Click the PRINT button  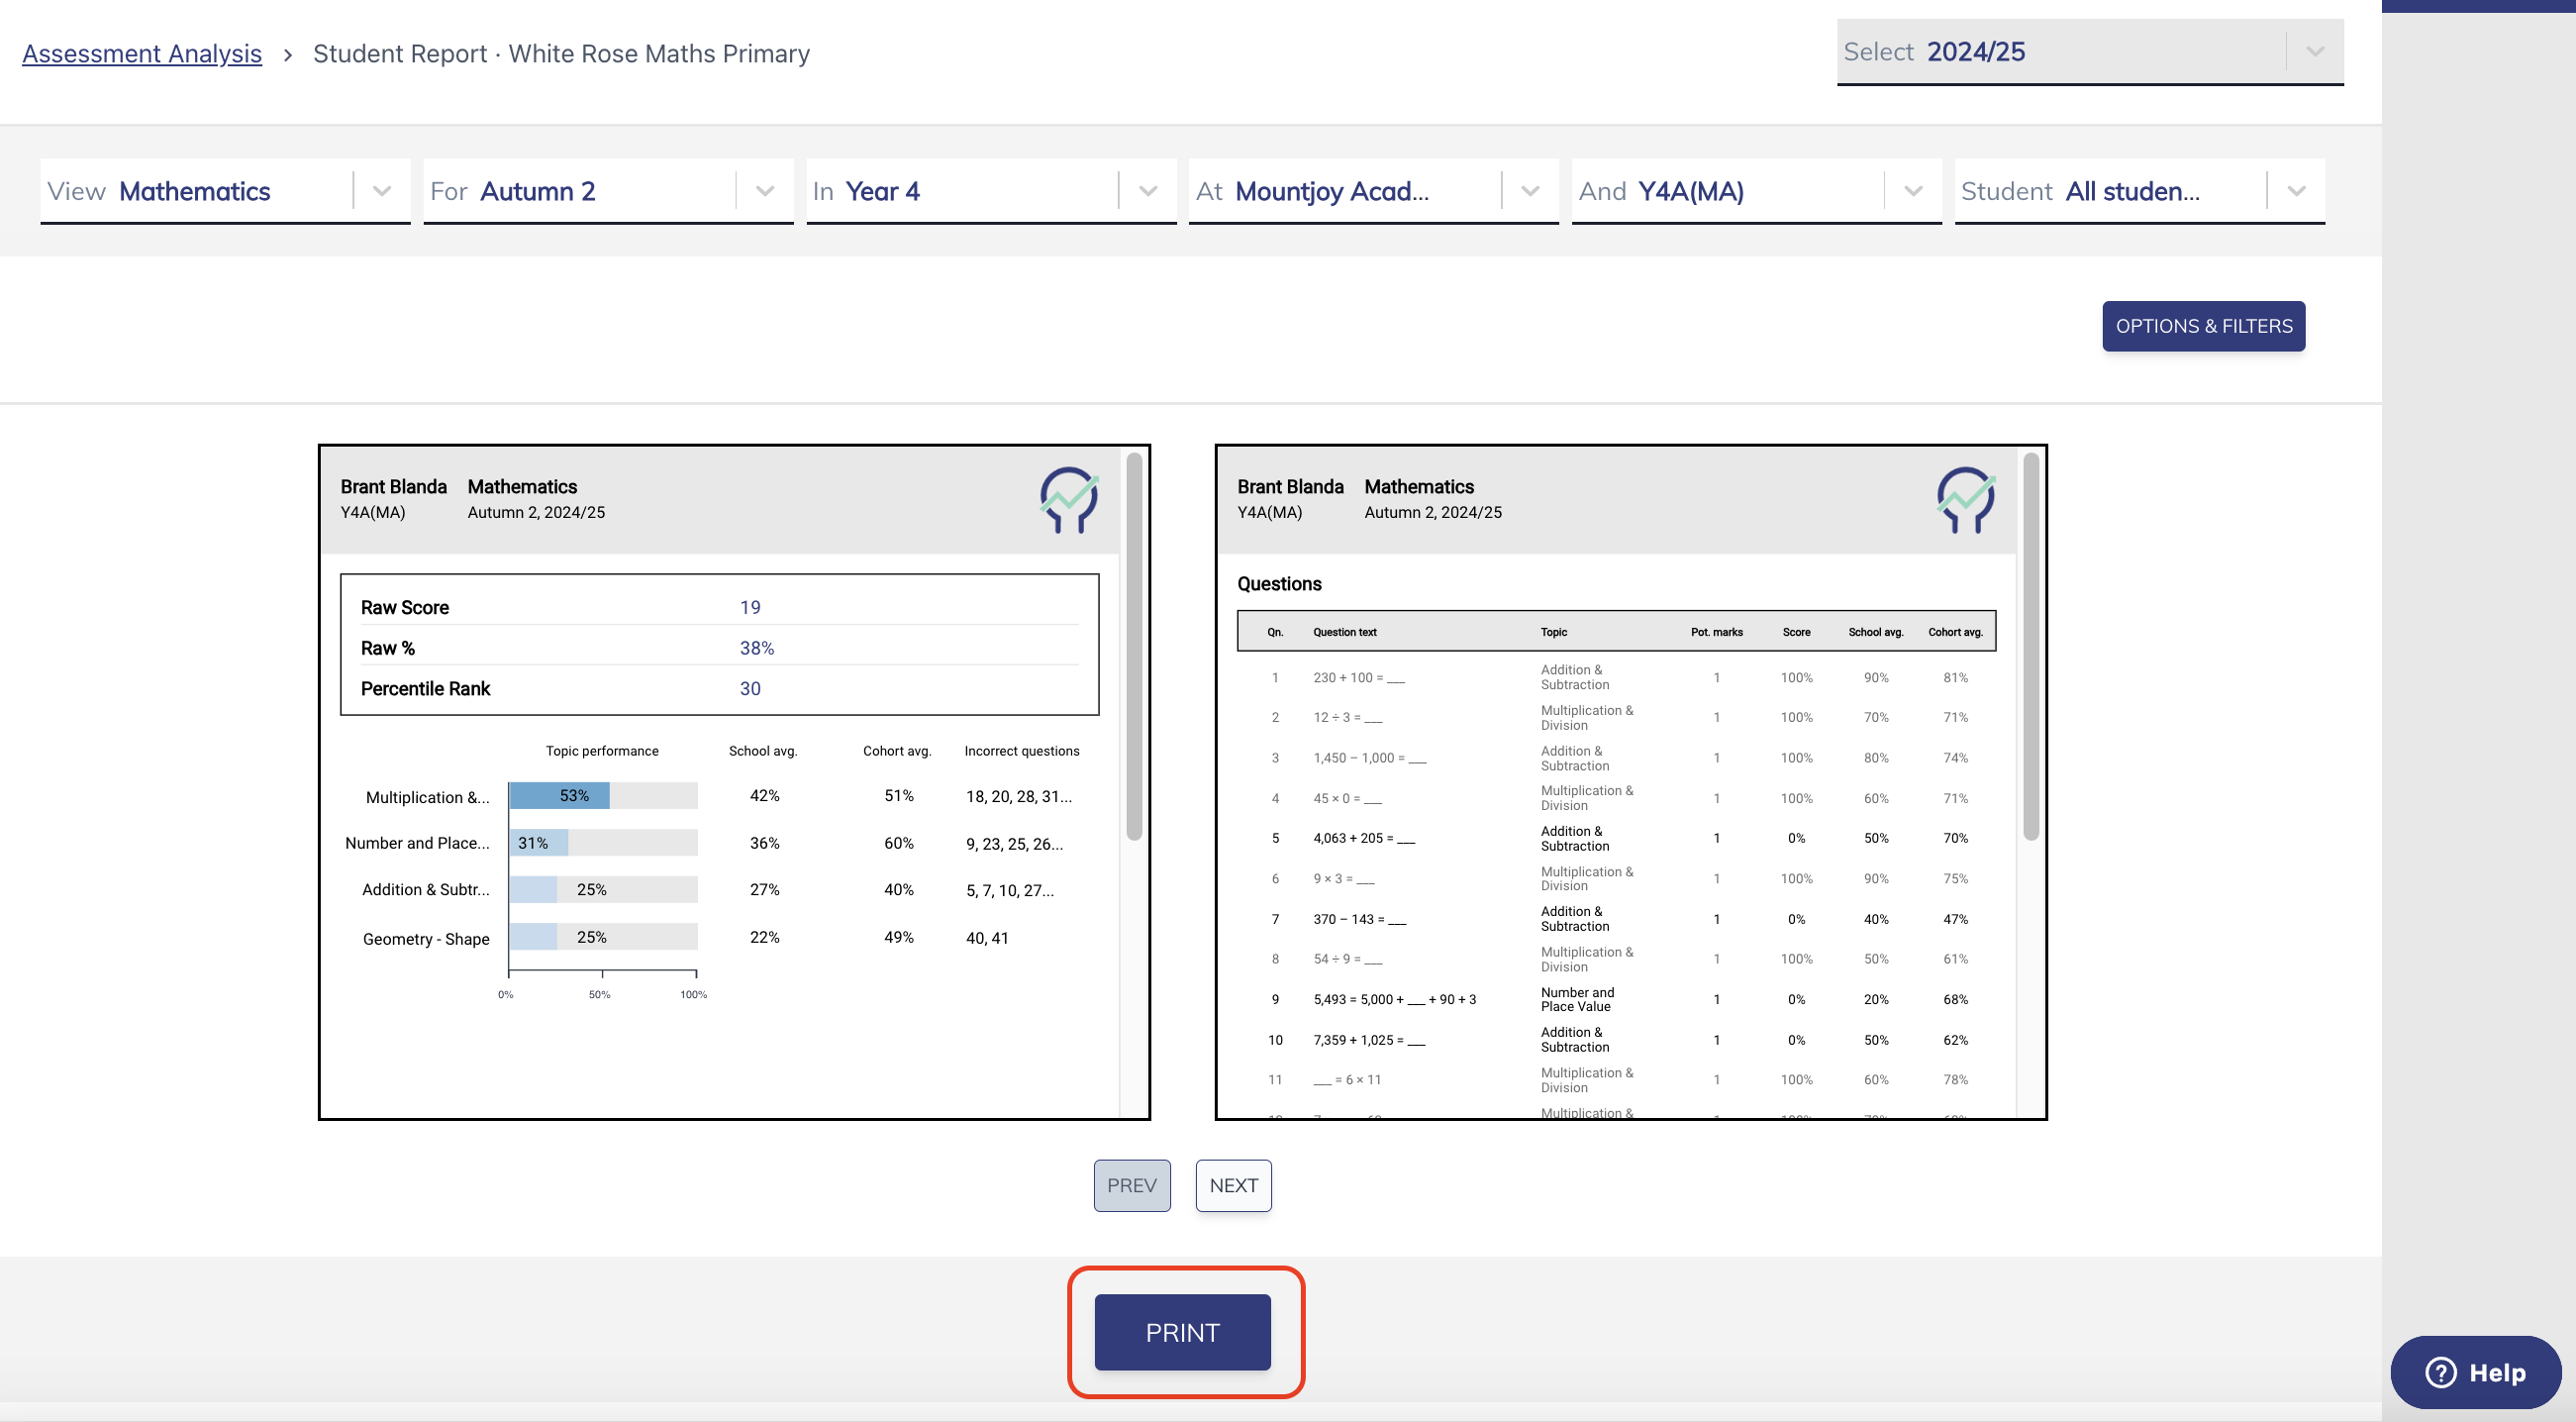click(x=1183, y=1332)
